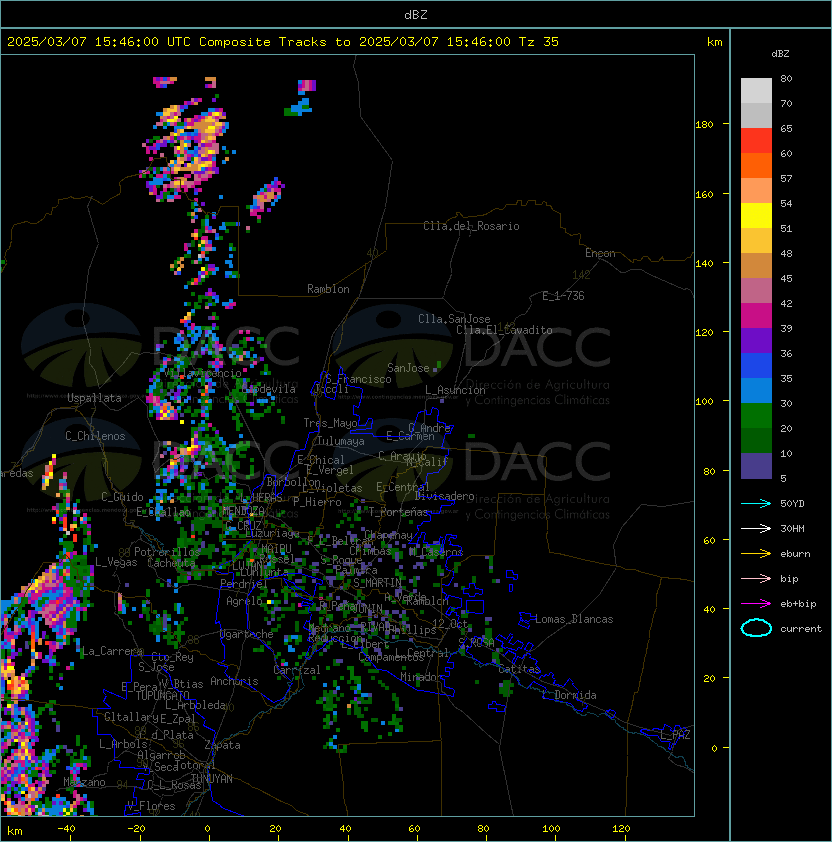Click the Clla.del_Rosario map label

(471, 226)
